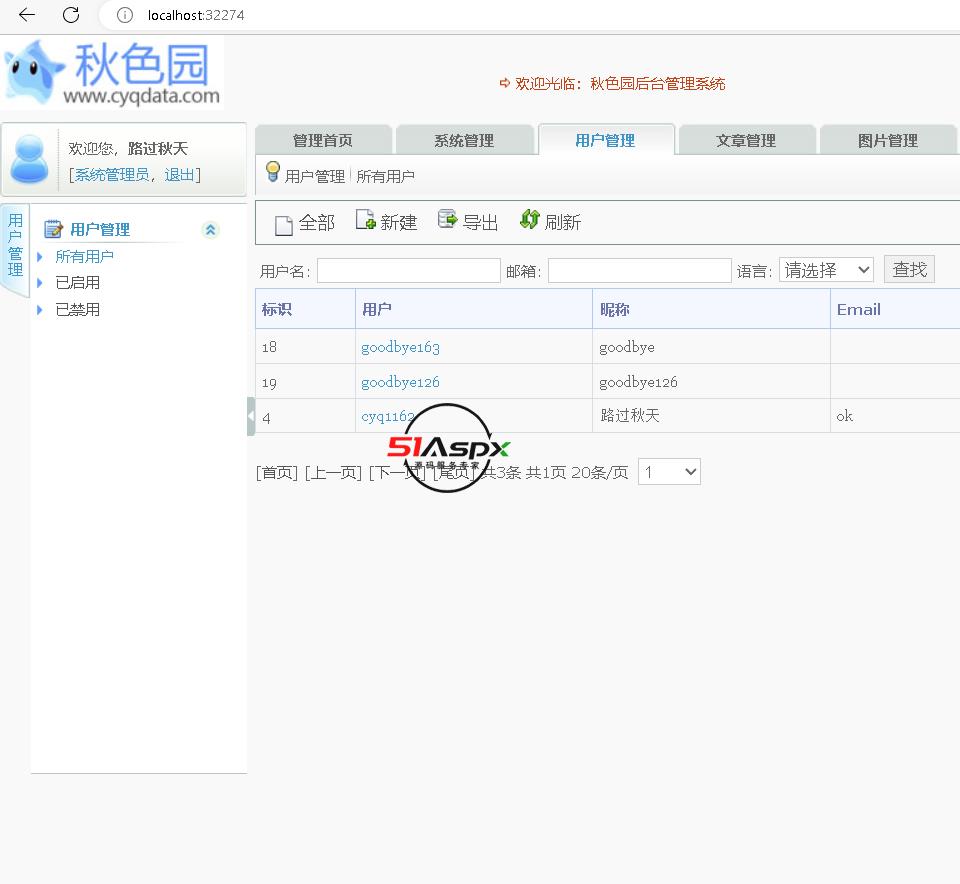Focus the 邮箱 input field
The image size is (960, 884).
coord(640,271)
